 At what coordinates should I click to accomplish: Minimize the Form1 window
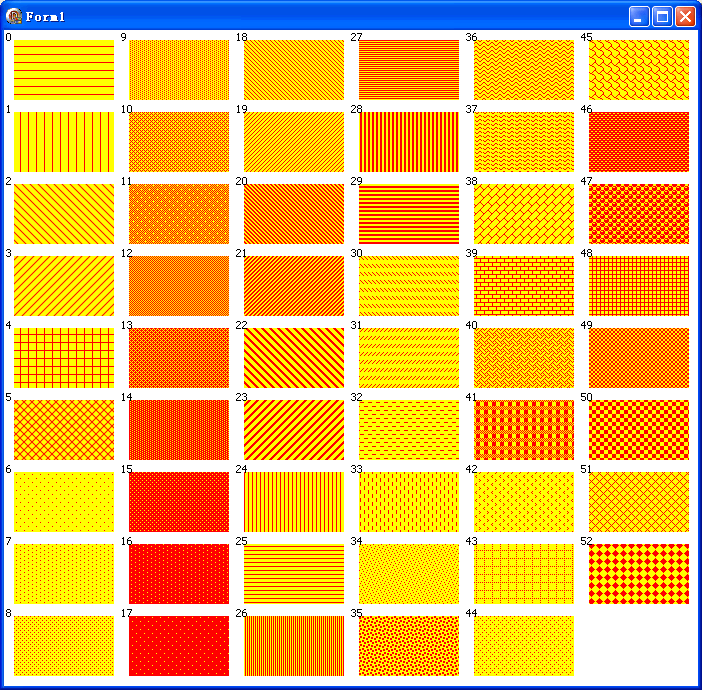[x=639, y=17]
